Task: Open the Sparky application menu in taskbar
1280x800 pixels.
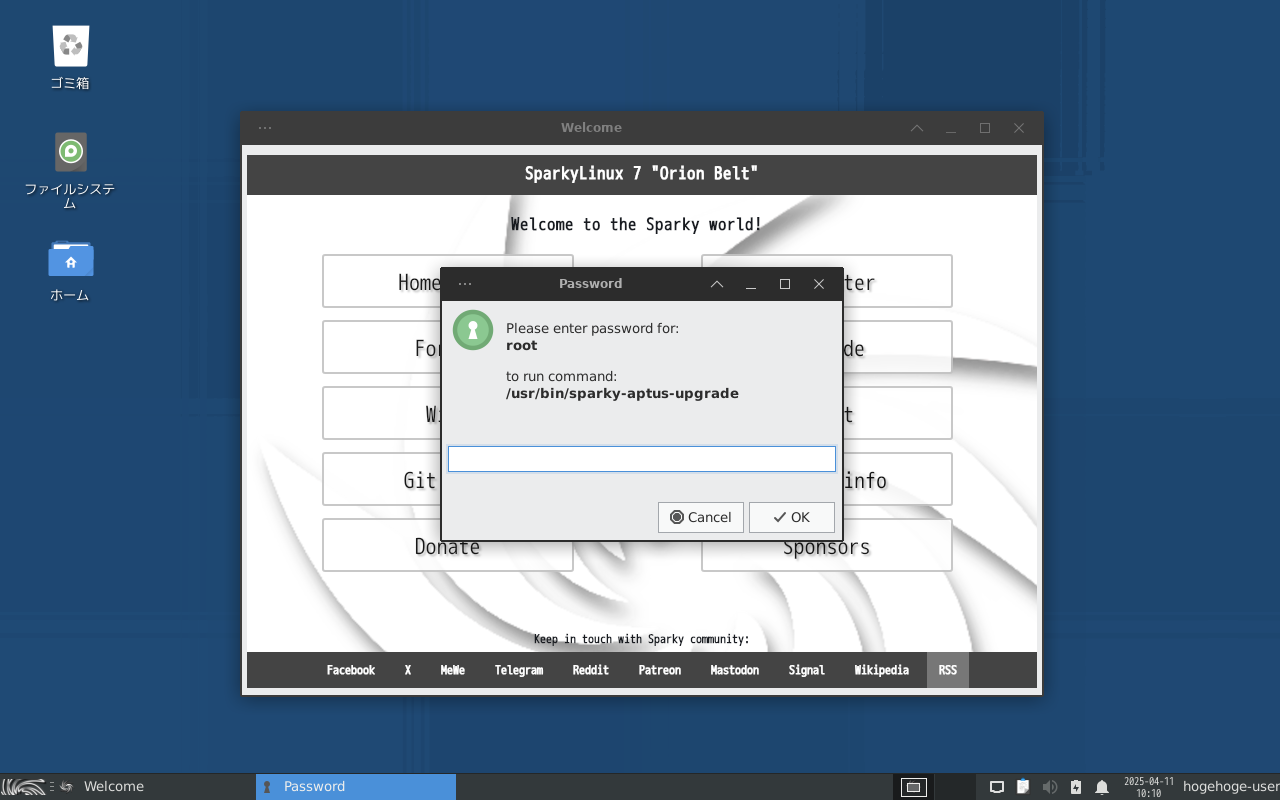Action: point(23,787)
